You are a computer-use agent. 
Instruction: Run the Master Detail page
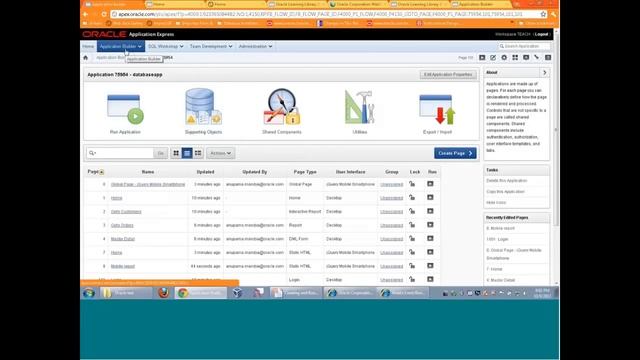click(x=430, y=239)
